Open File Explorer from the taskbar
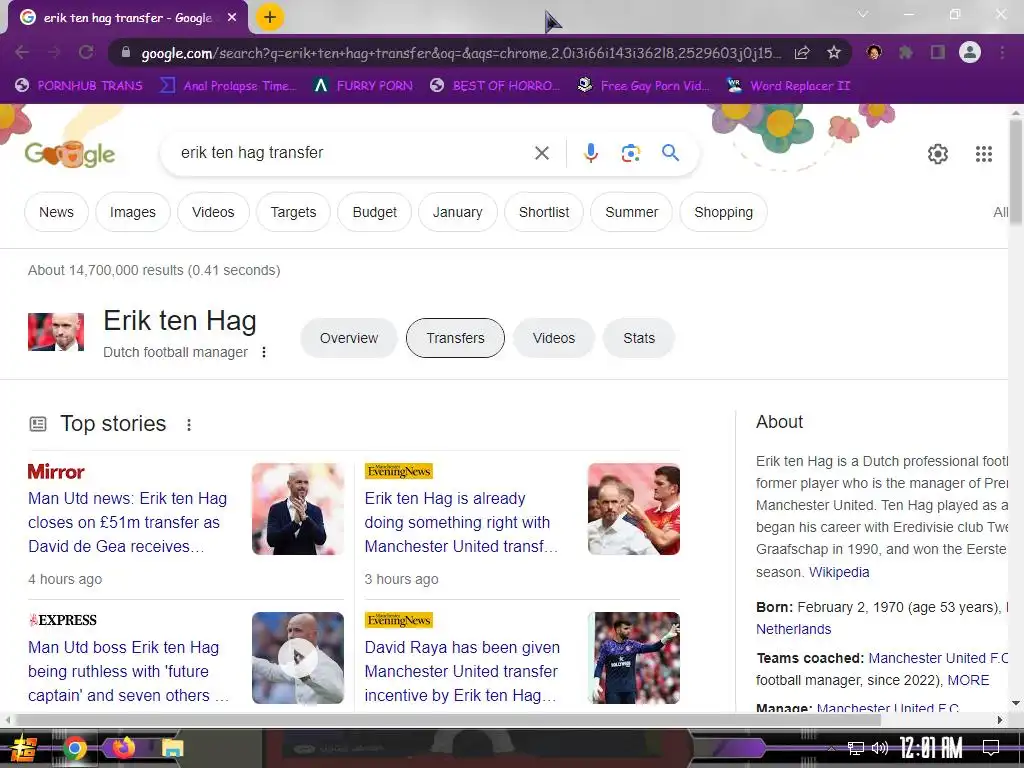 (x=173, y=748)
